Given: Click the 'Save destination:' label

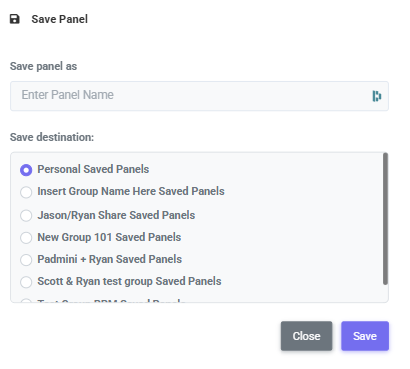Looking at the screenshot, I should [52, 137].
